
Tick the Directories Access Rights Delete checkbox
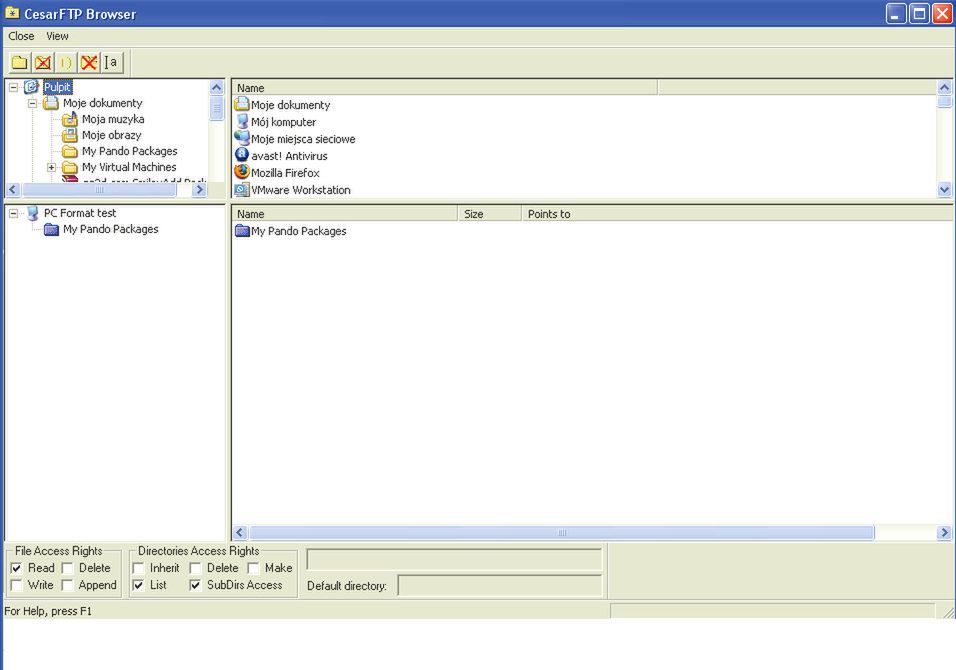195,568
